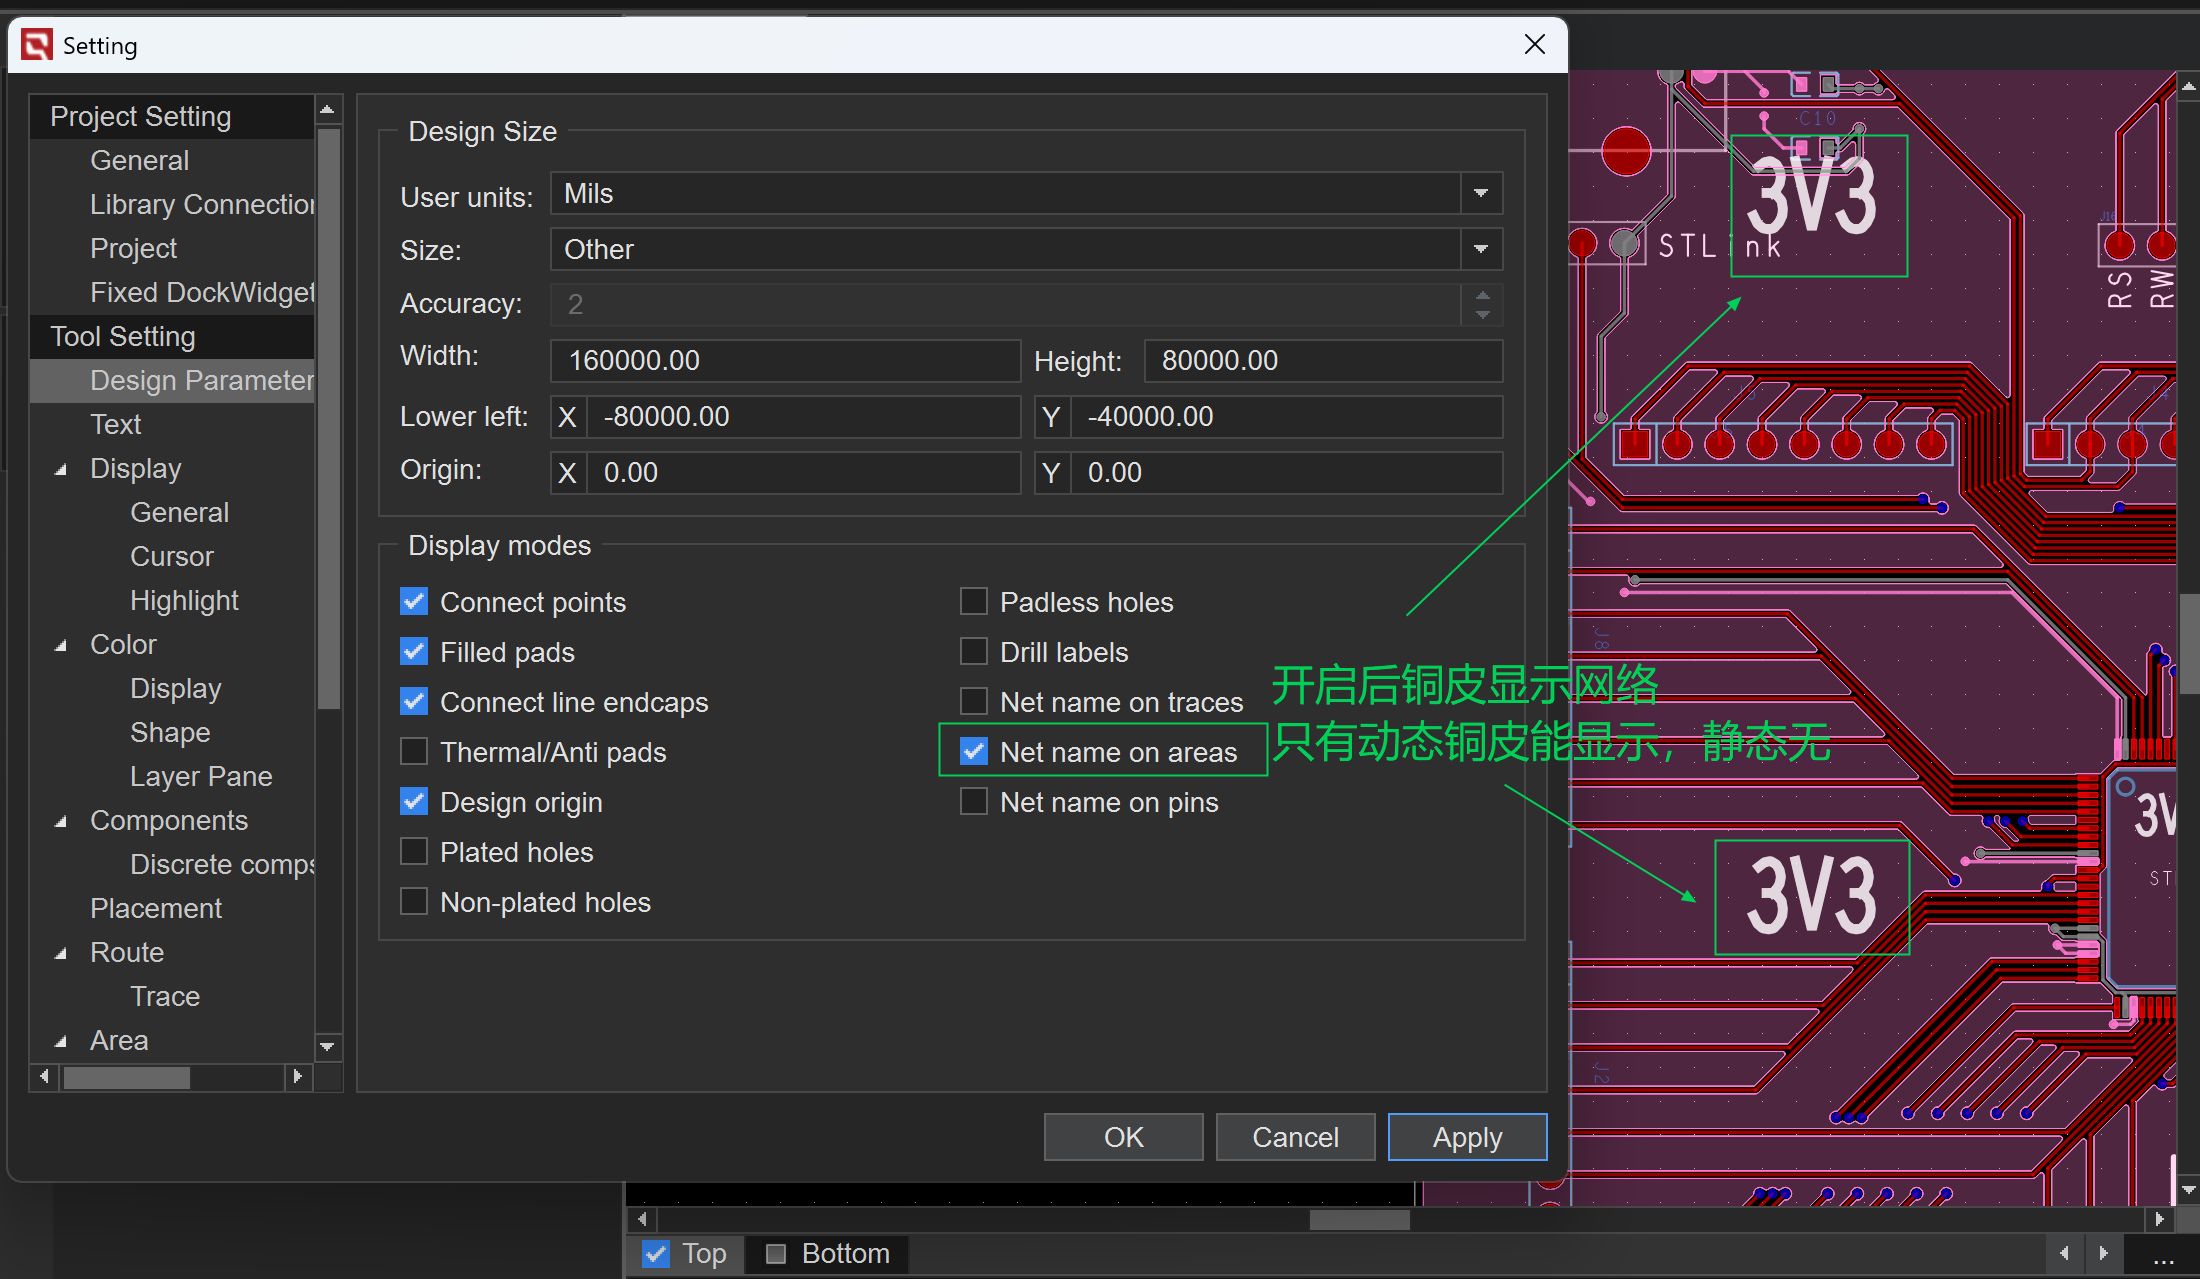Click the canvas horizontal scroll left arrow
This screenshot has width=2200, height=1279.
click(642, 1219)
